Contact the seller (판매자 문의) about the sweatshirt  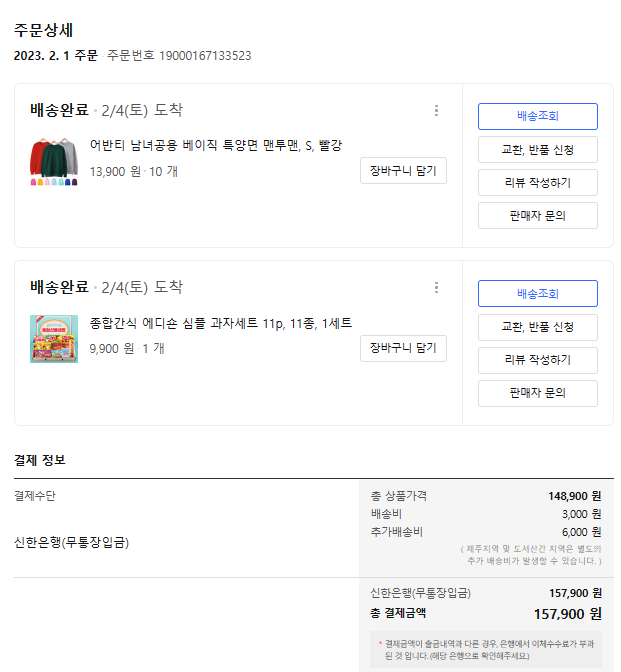[x=537, y=216]
